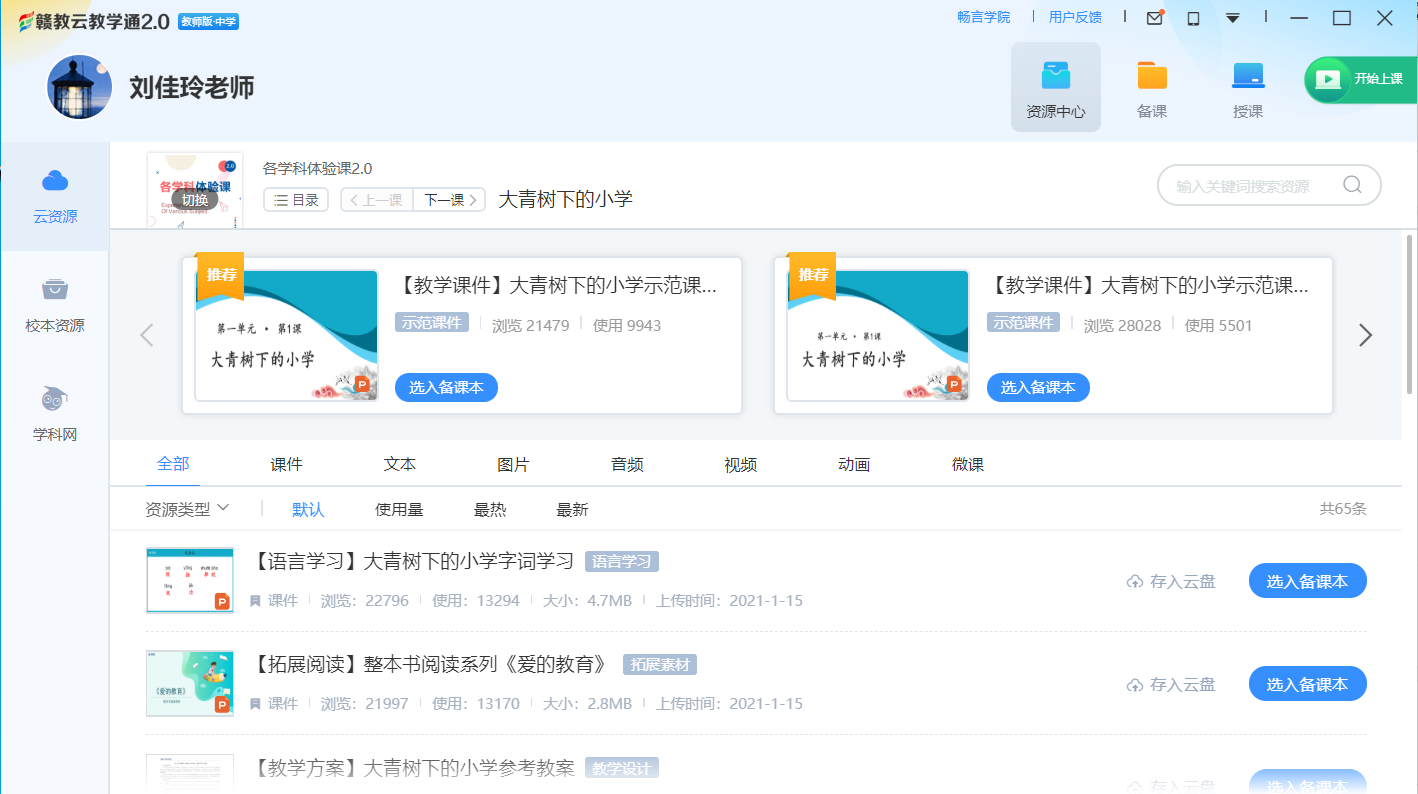This screenshot has width=1418, height=794.
Task: Click the search magnifier icon
Action: (1352, 185)
